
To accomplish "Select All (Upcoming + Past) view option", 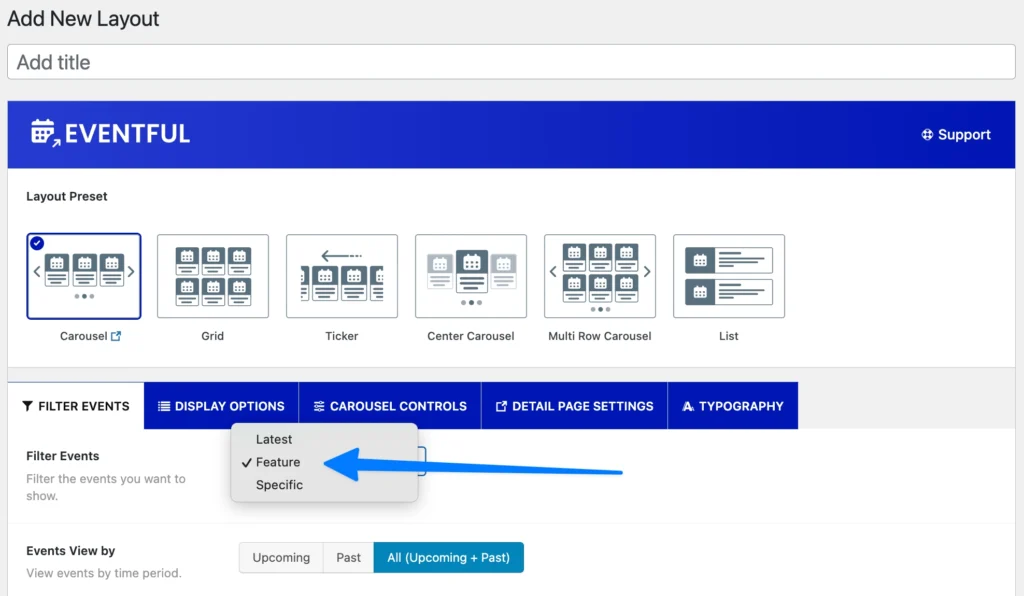I will point(449,557).
